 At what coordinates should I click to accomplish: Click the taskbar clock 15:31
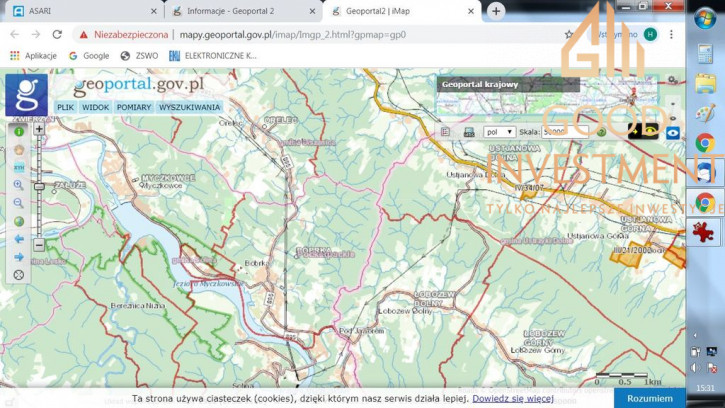point(706,388)
